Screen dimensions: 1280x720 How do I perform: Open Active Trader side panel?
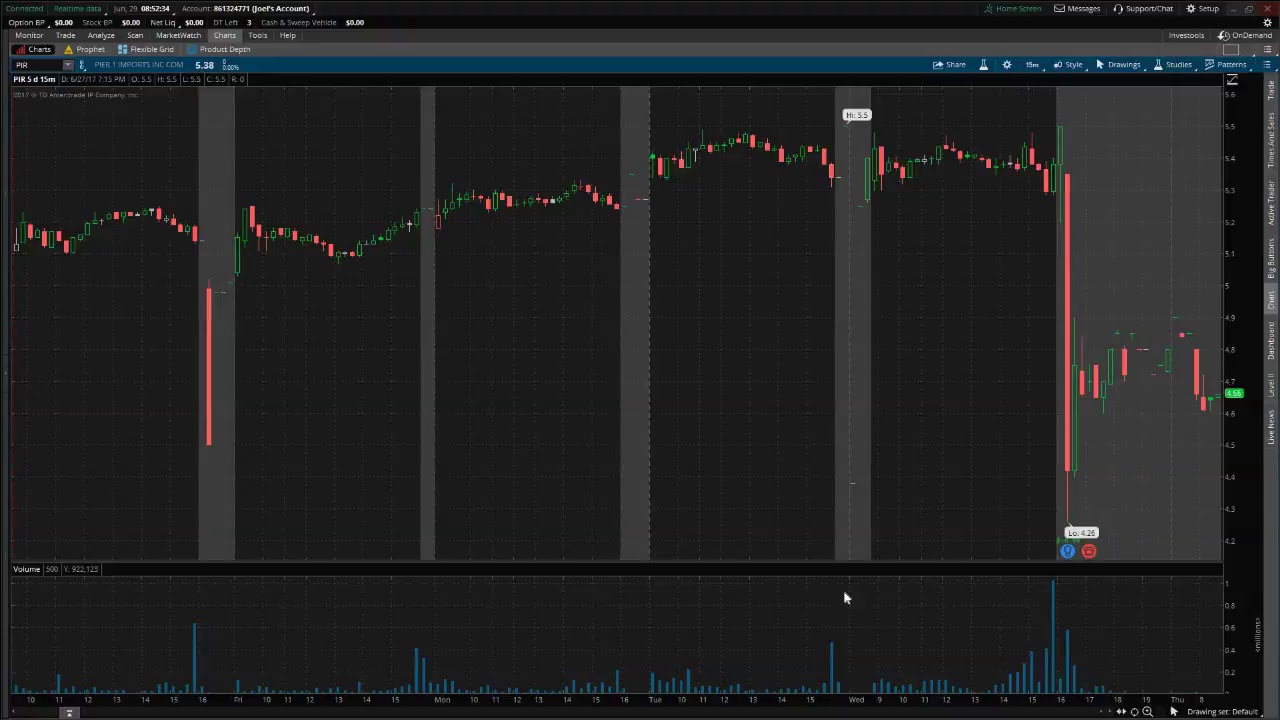point(1272,204)
